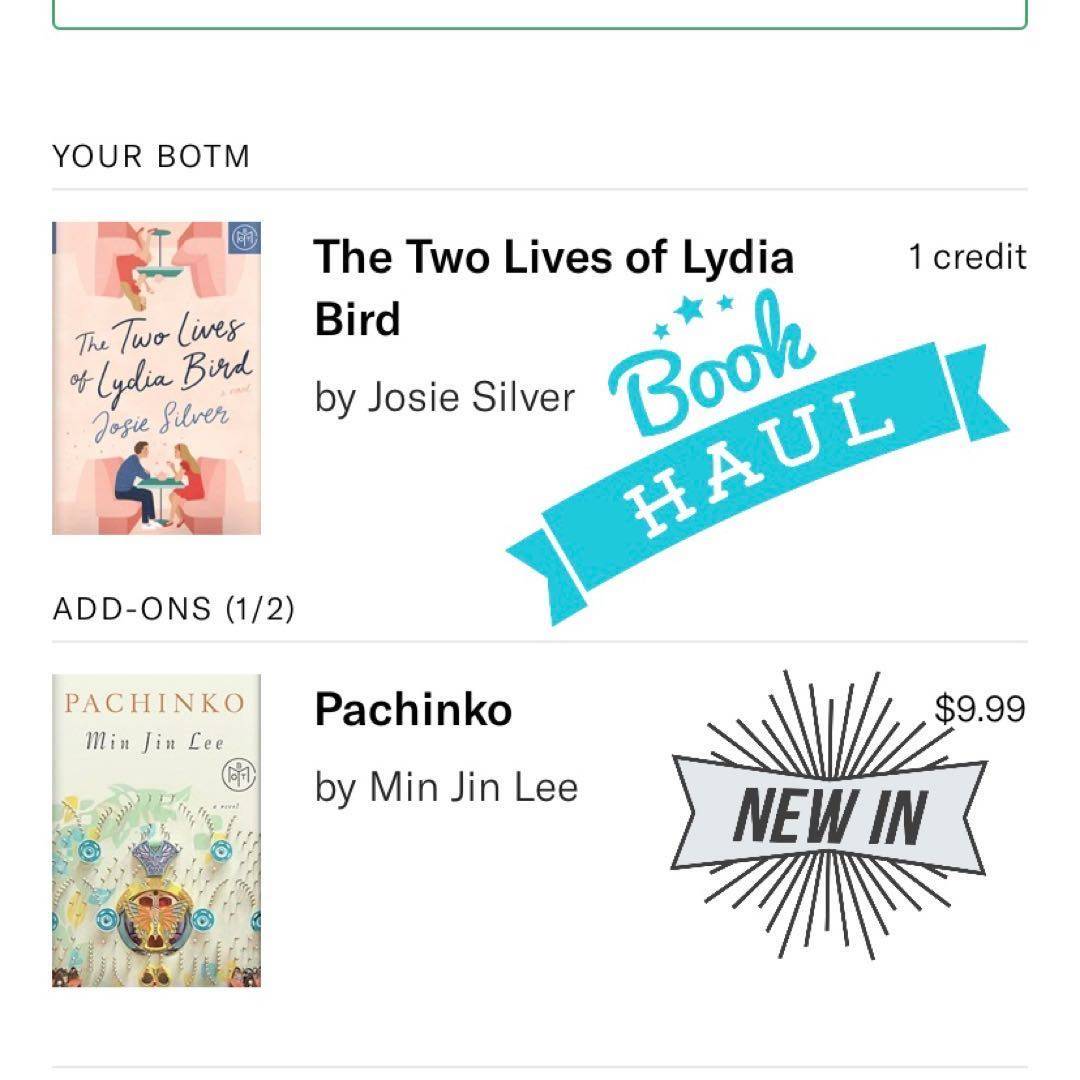The width and height of the screenshot is (1080, 1080).
Task: Tap the '1 credit' label
Action: 966,257
